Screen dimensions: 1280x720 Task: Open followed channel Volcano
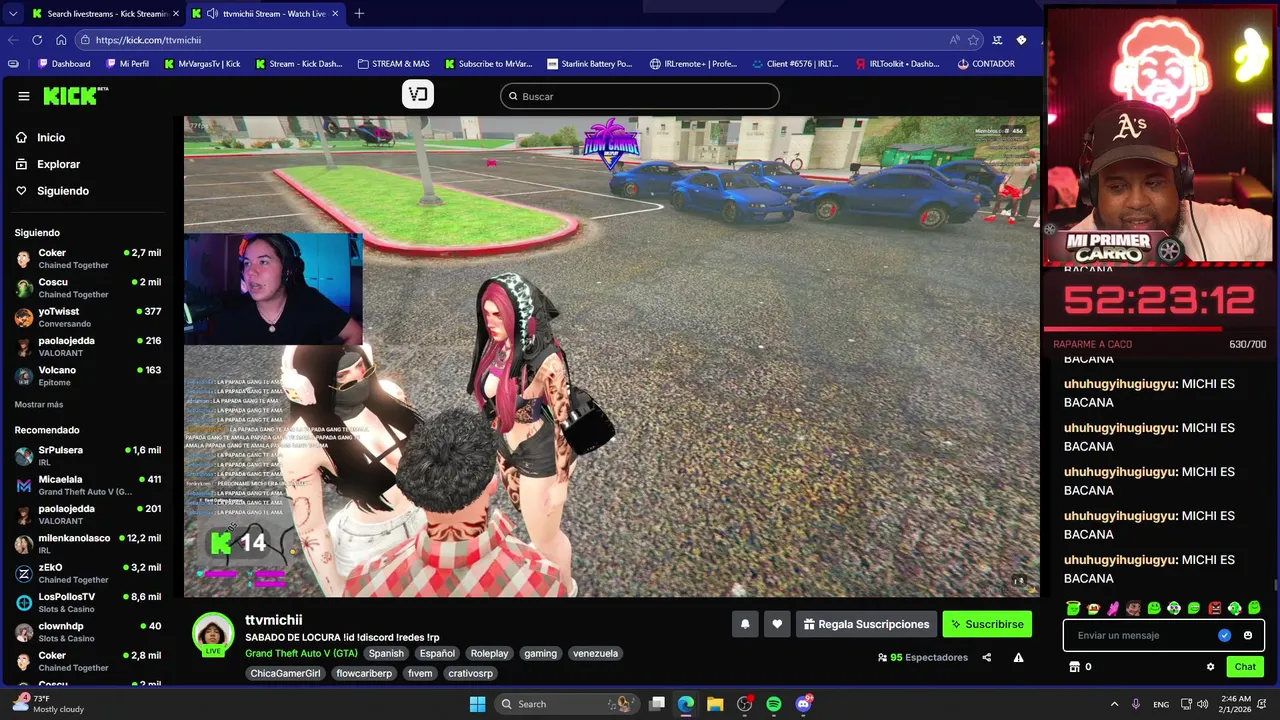[88, 376]
